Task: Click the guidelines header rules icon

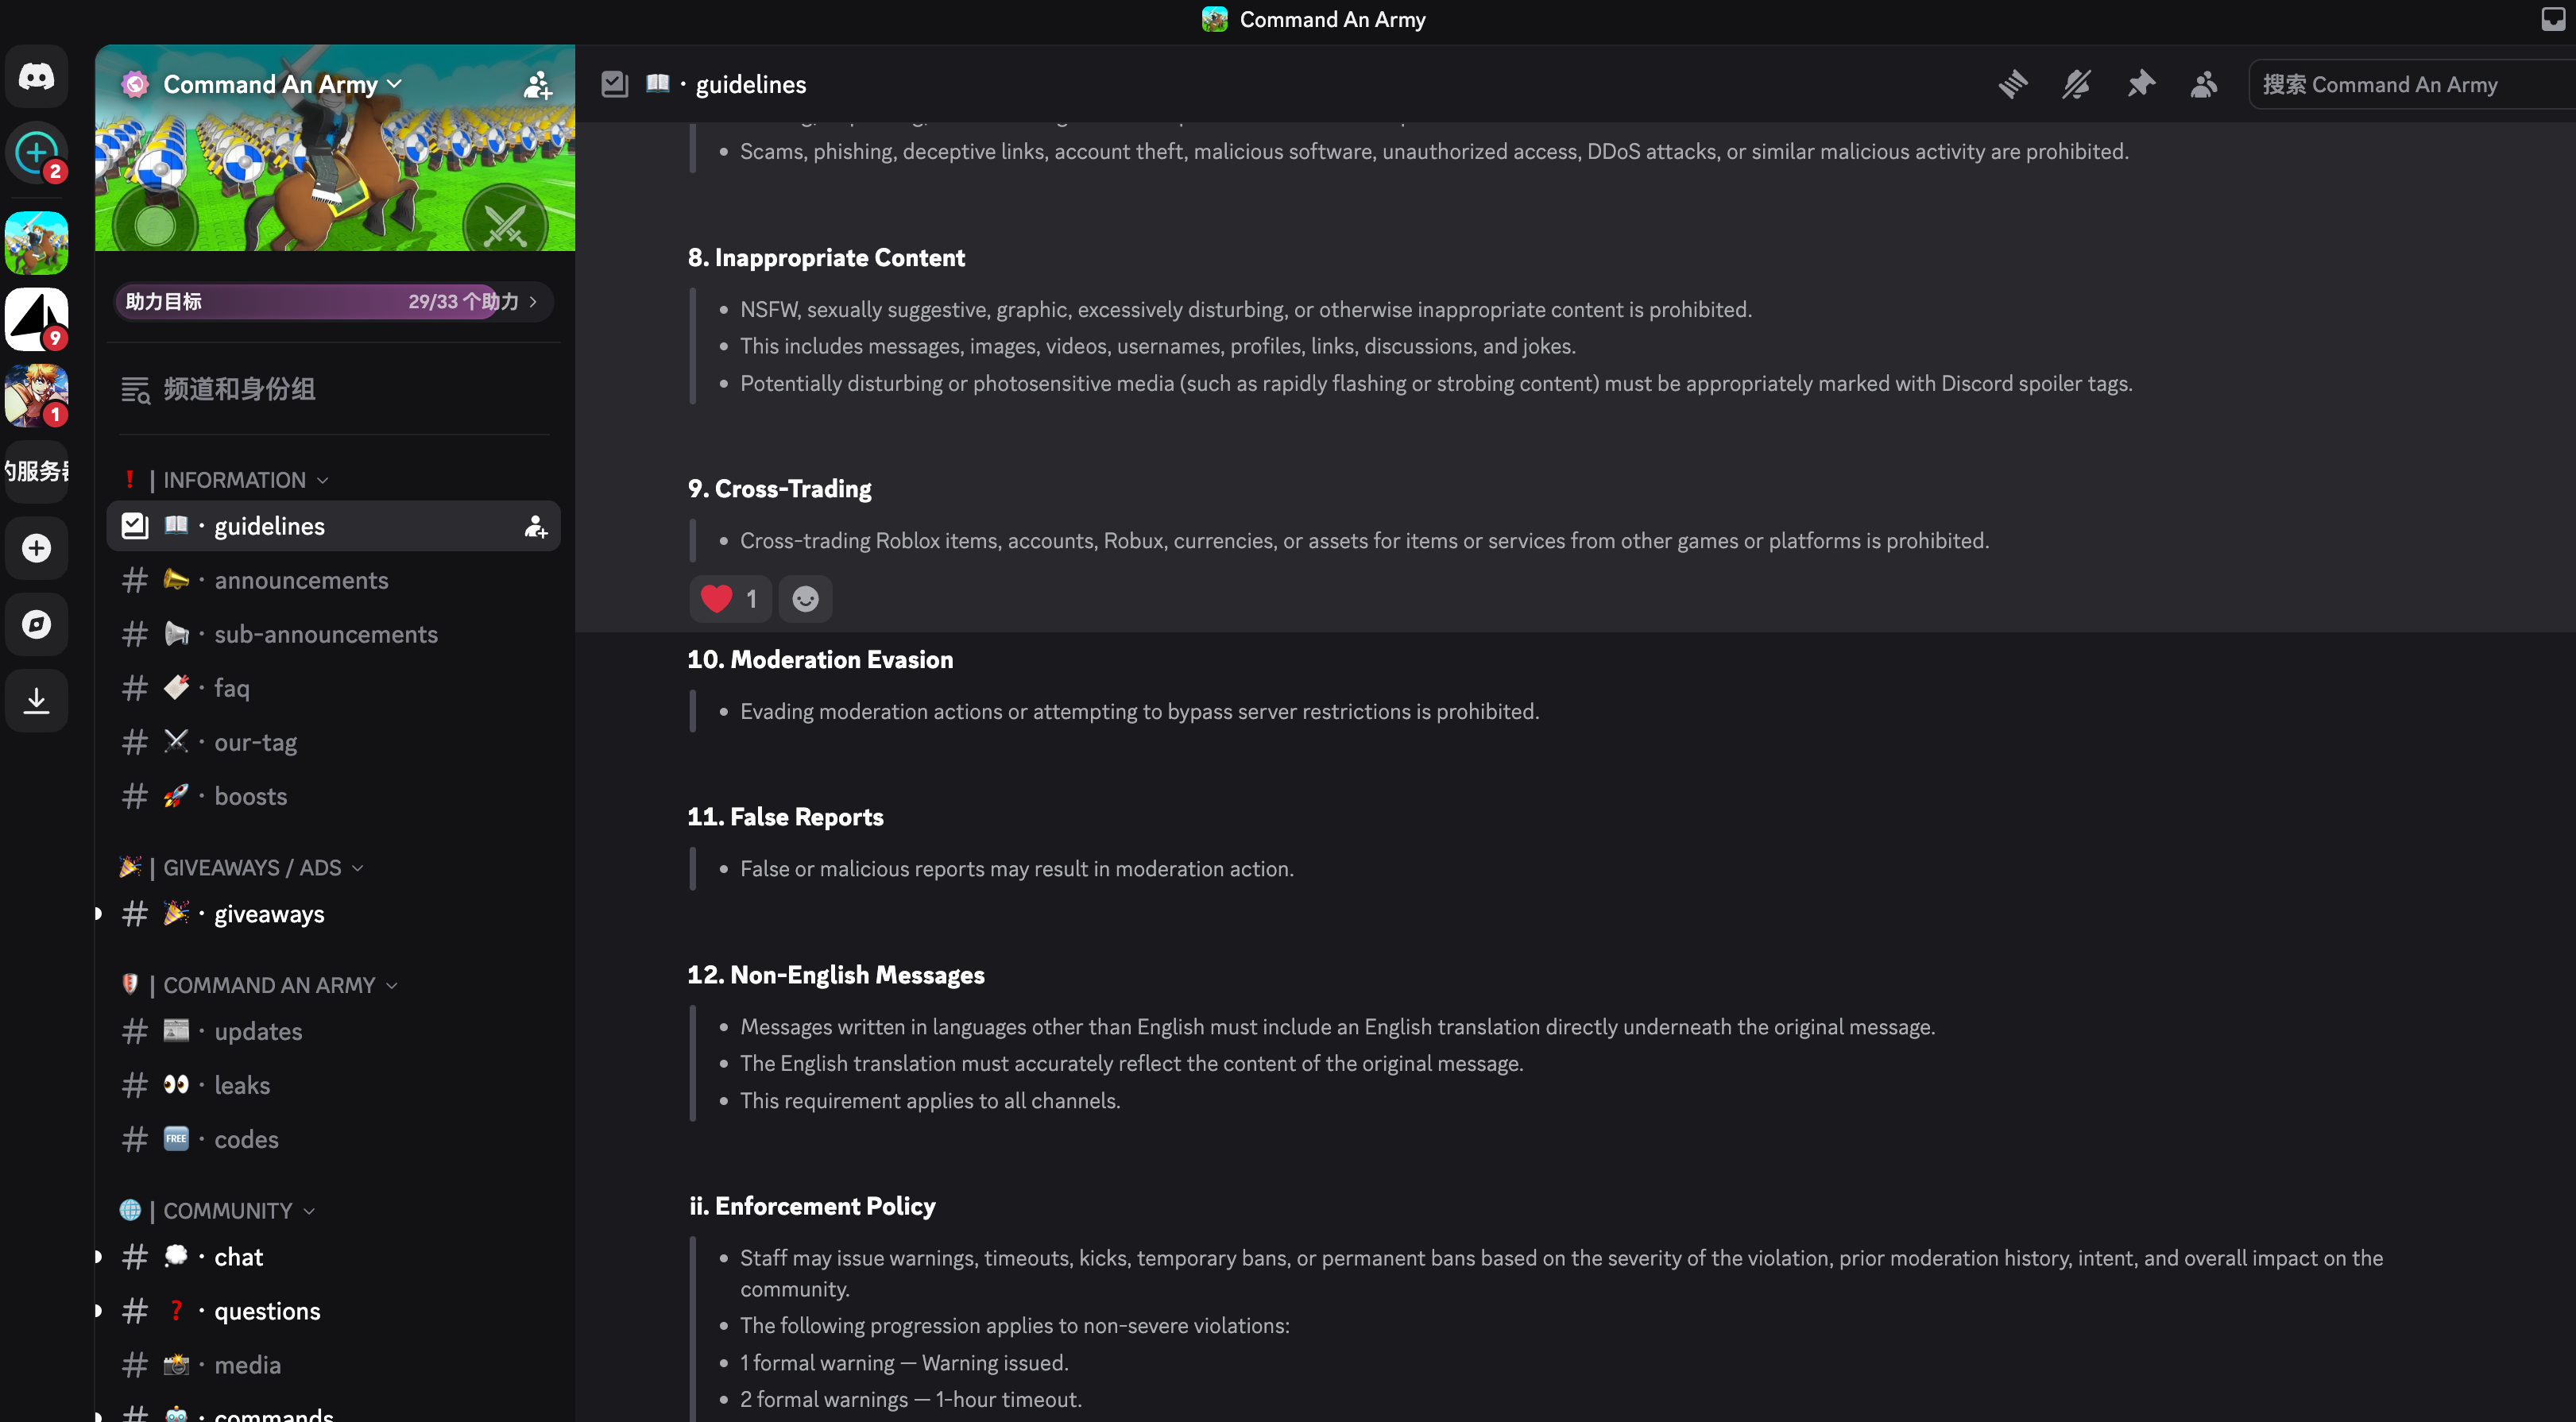Action: coord(614,84)
